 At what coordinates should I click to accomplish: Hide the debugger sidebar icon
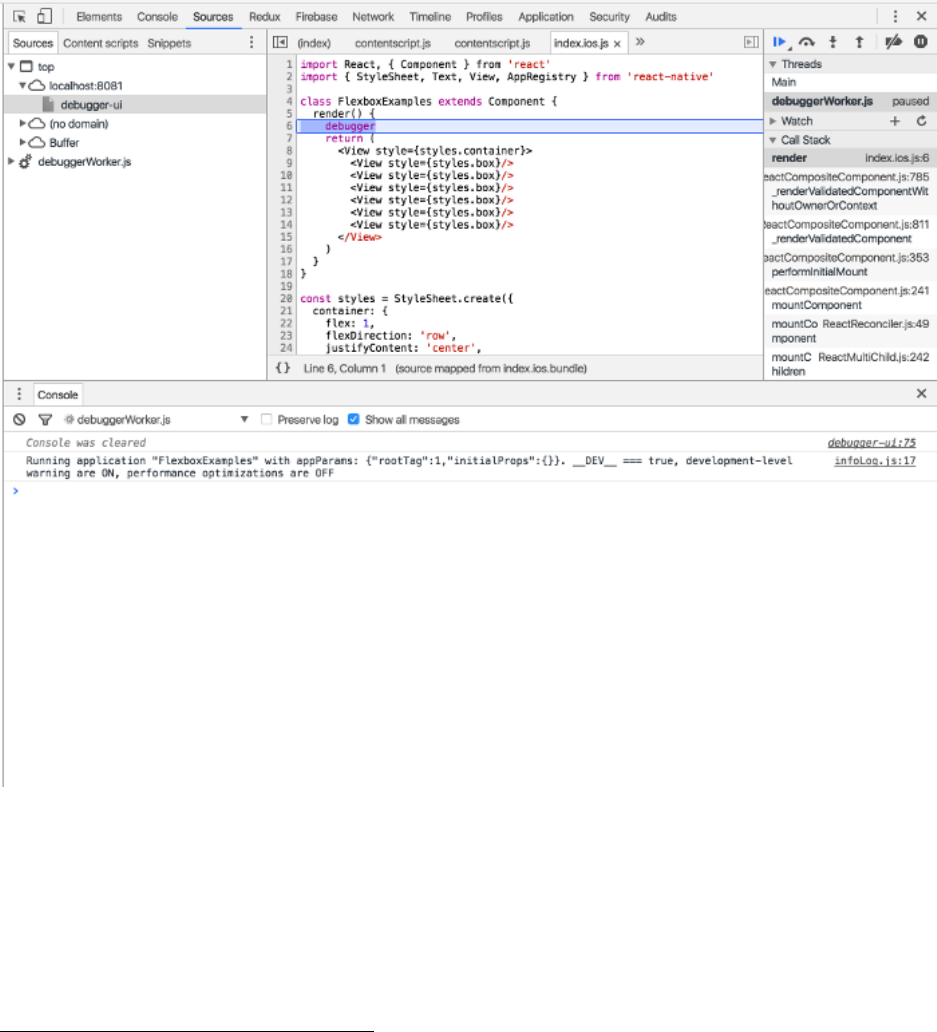(751, 43)
